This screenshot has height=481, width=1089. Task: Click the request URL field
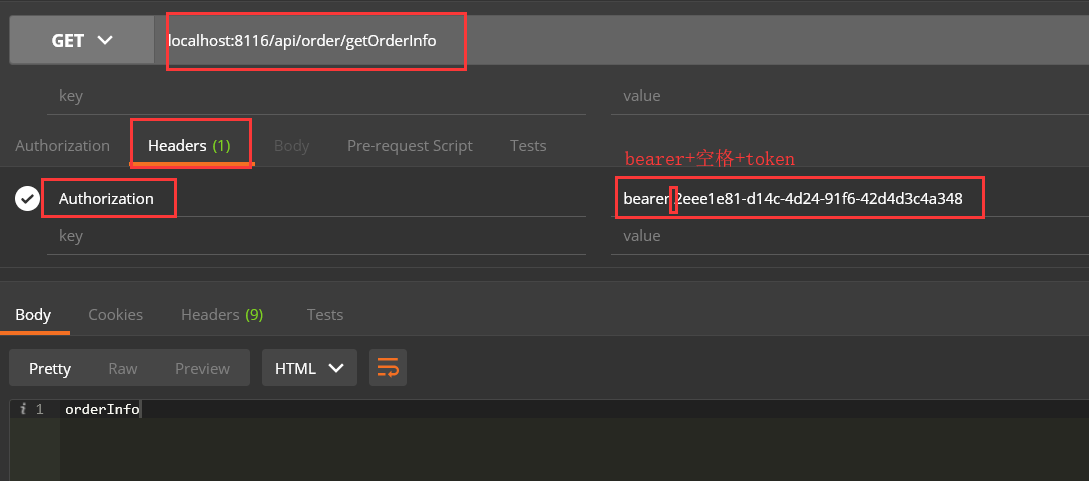tap(621, 40)
